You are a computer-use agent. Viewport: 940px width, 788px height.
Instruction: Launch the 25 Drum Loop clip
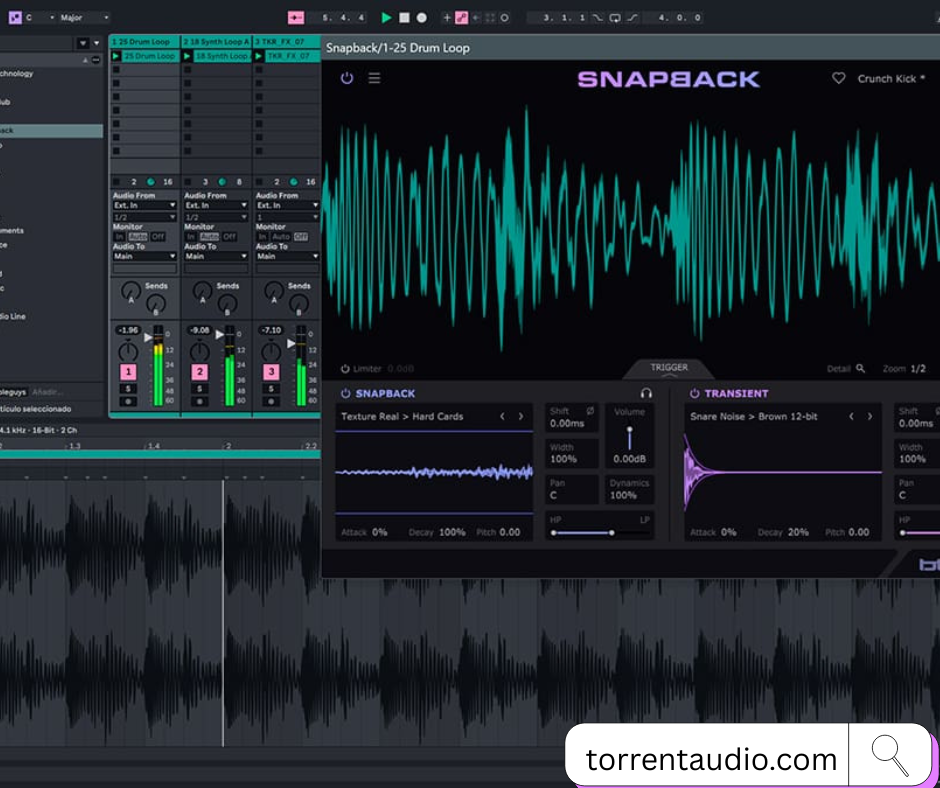click(x=117, y=56)
